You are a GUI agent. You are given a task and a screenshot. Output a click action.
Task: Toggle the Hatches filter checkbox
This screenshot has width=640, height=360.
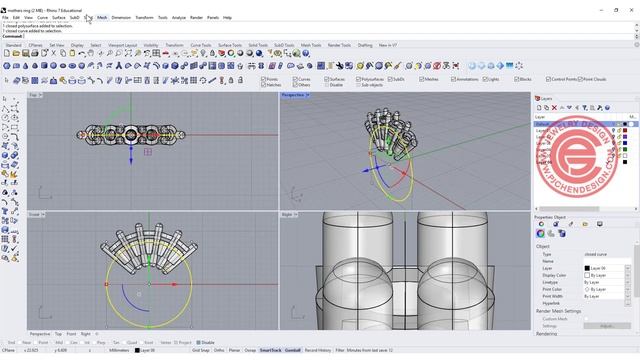[x=263, y=85]
